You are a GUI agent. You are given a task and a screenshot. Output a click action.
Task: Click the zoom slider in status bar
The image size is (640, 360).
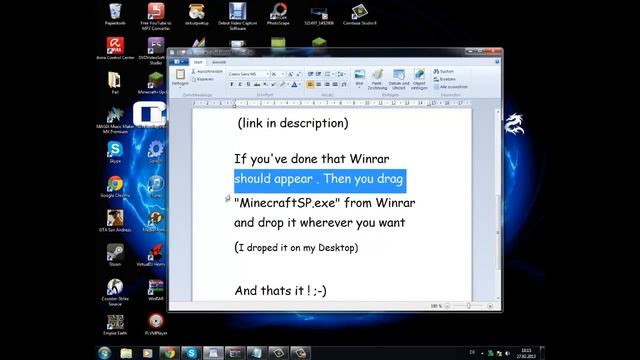pyautogui.click(x=469, y=306)
